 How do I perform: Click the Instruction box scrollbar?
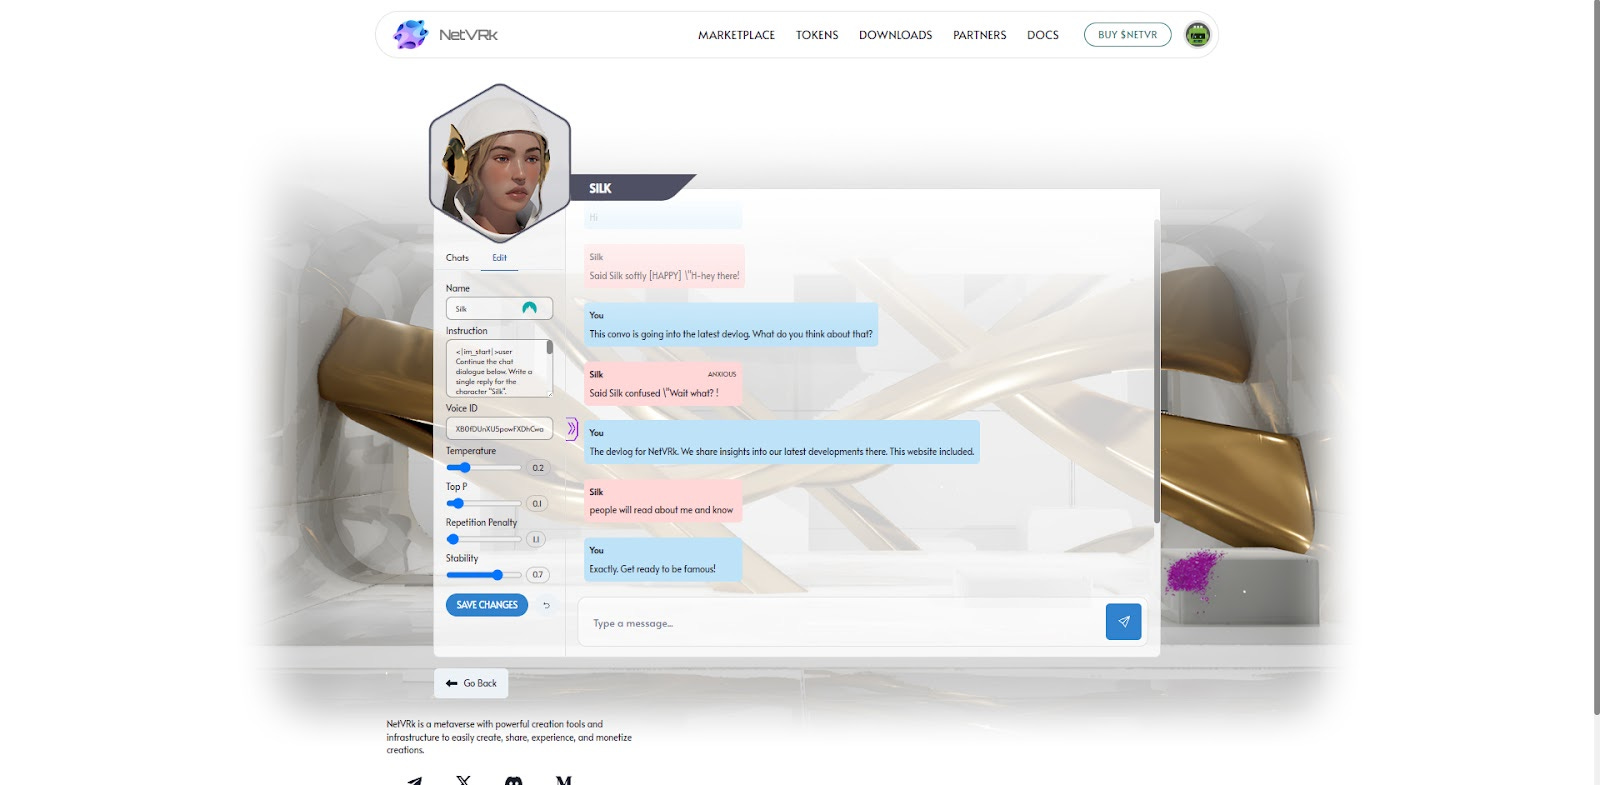[x=549, y=348]
